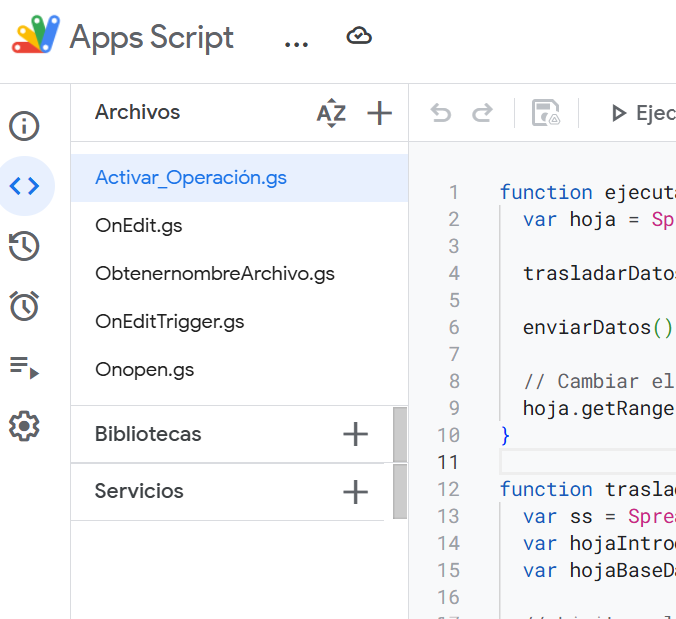
Task: Click the Redo arrow in toolbar
Action: pos(482,113)
